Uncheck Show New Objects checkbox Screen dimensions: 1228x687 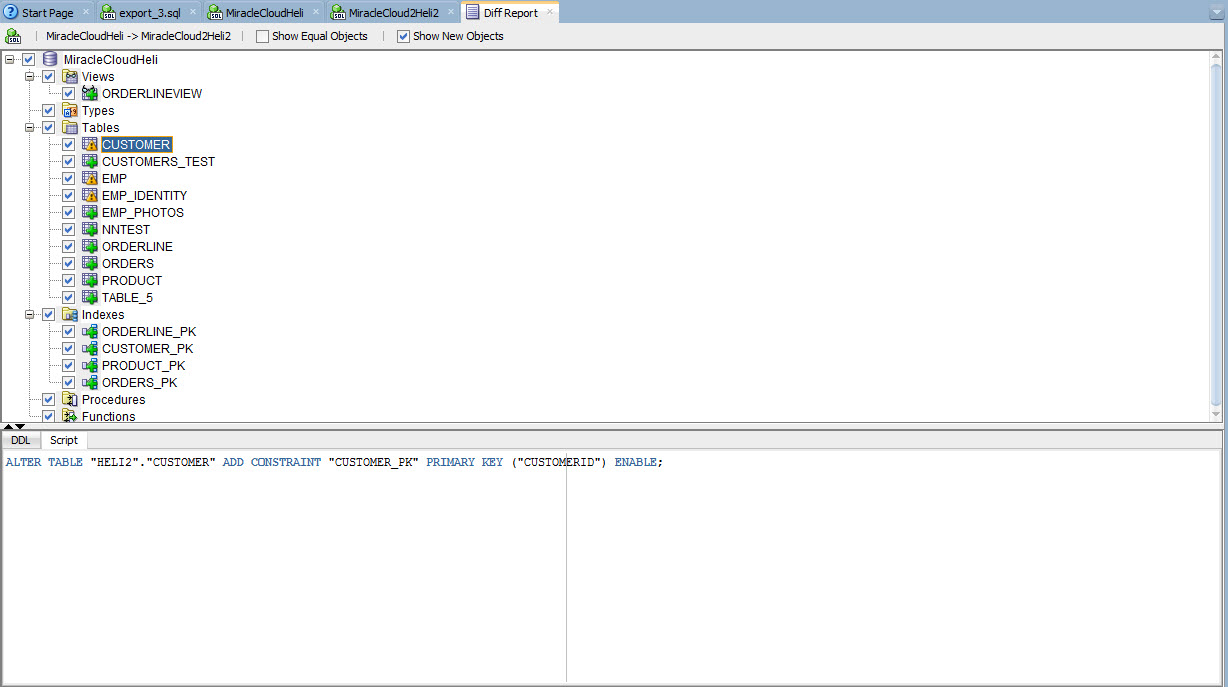coord(403,36)
